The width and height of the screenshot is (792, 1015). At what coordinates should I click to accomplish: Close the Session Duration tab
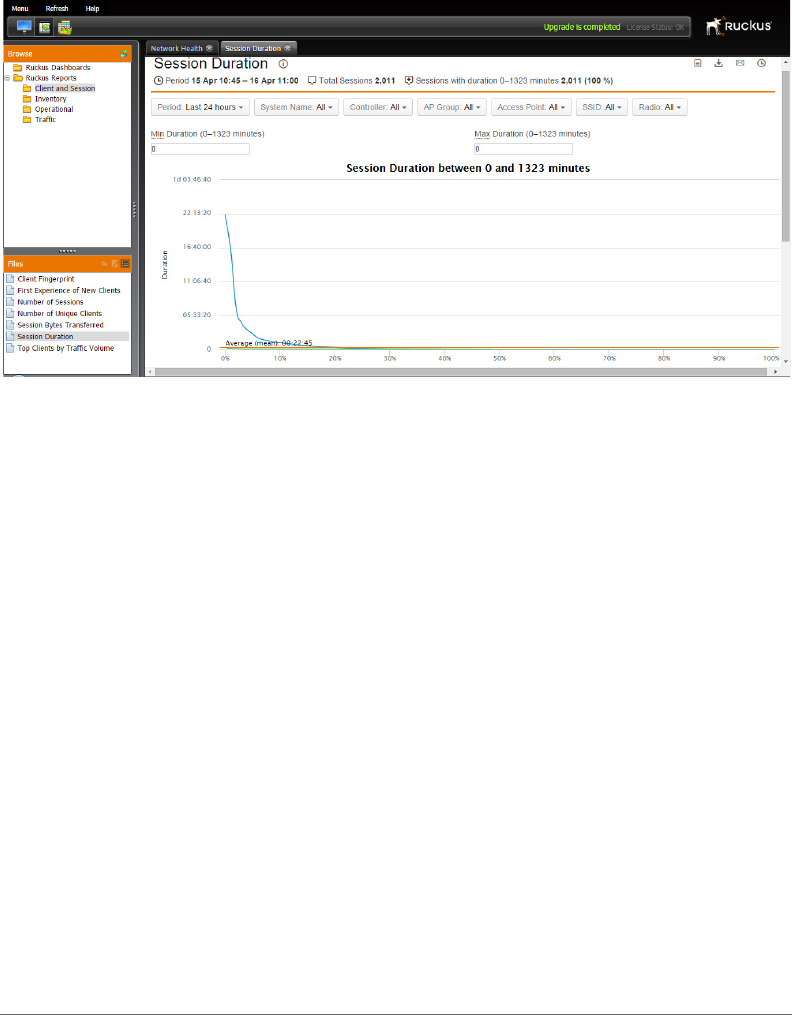pos(287,48)
